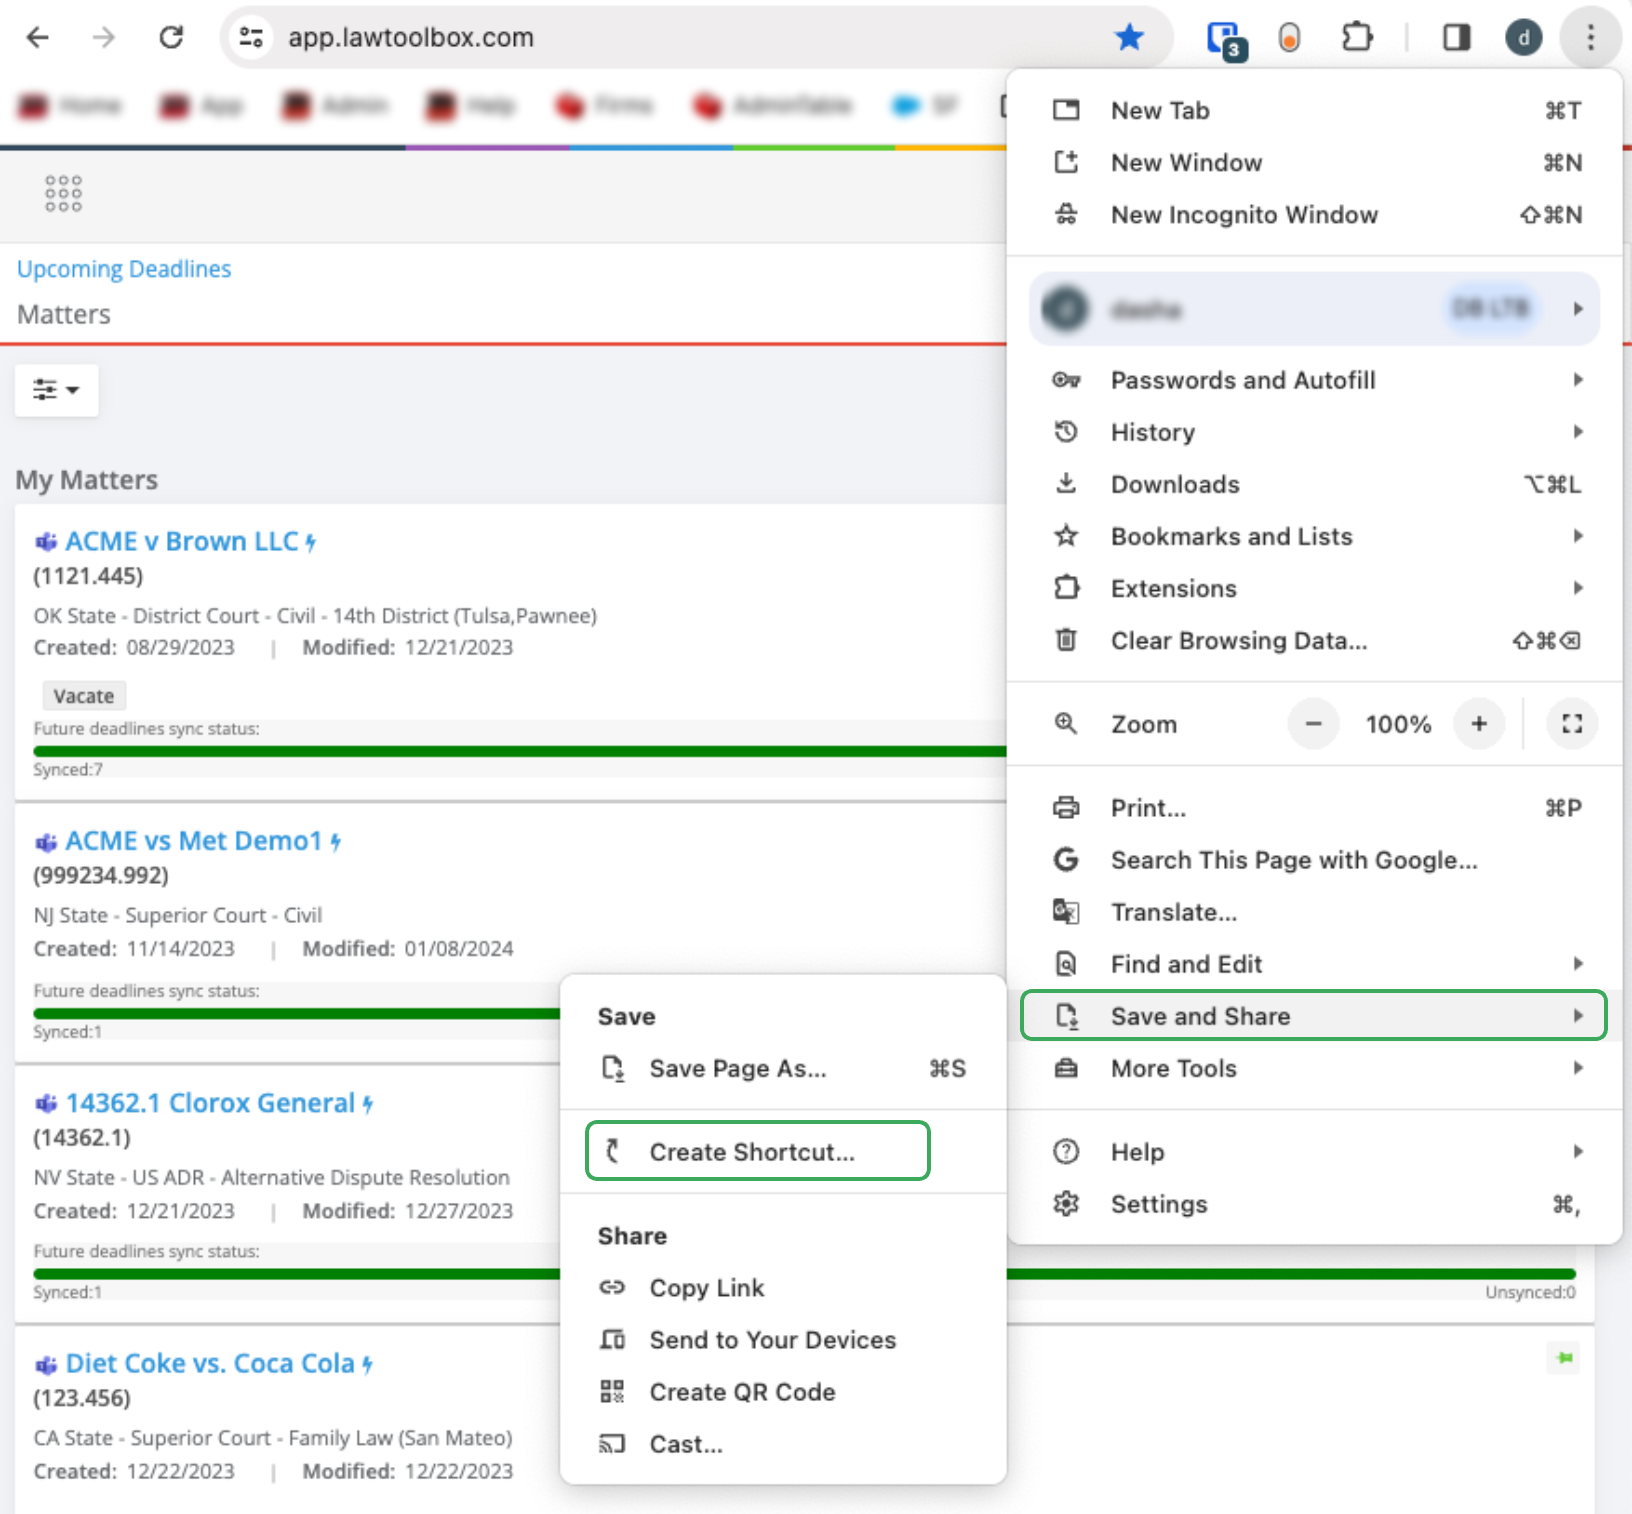Click the lightning bolt after 14362.1 Clorox General

coord(368,1104)
